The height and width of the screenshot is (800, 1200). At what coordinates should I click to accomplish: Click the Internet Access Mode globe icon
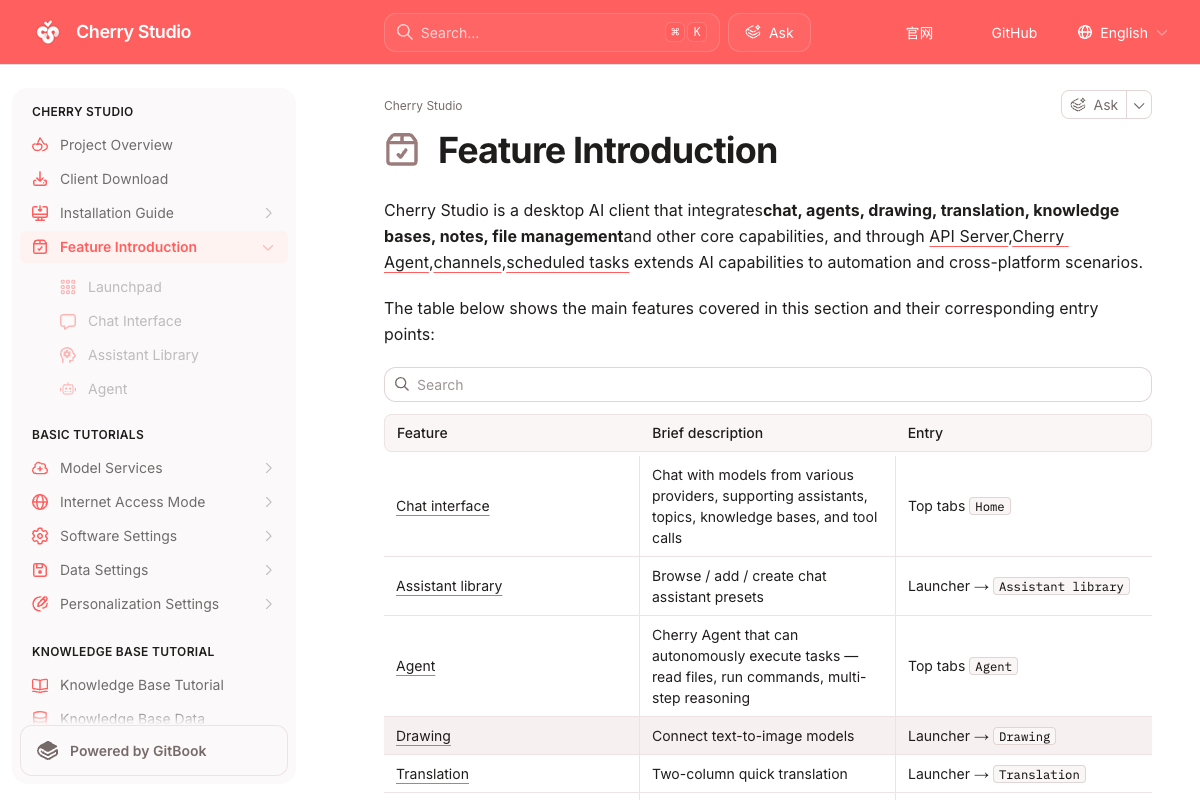coord(40,502)
